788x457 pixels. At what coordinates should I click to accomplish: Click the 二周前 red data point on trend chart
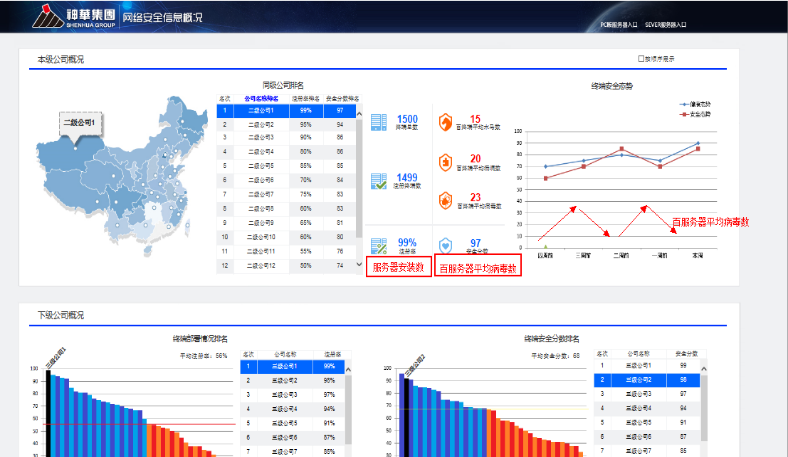[622, 149]
